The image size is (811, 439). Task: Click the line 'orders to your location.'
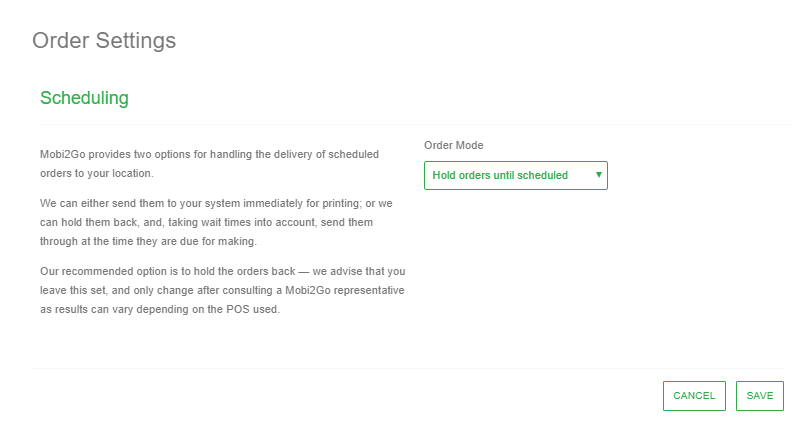(95, 174)
